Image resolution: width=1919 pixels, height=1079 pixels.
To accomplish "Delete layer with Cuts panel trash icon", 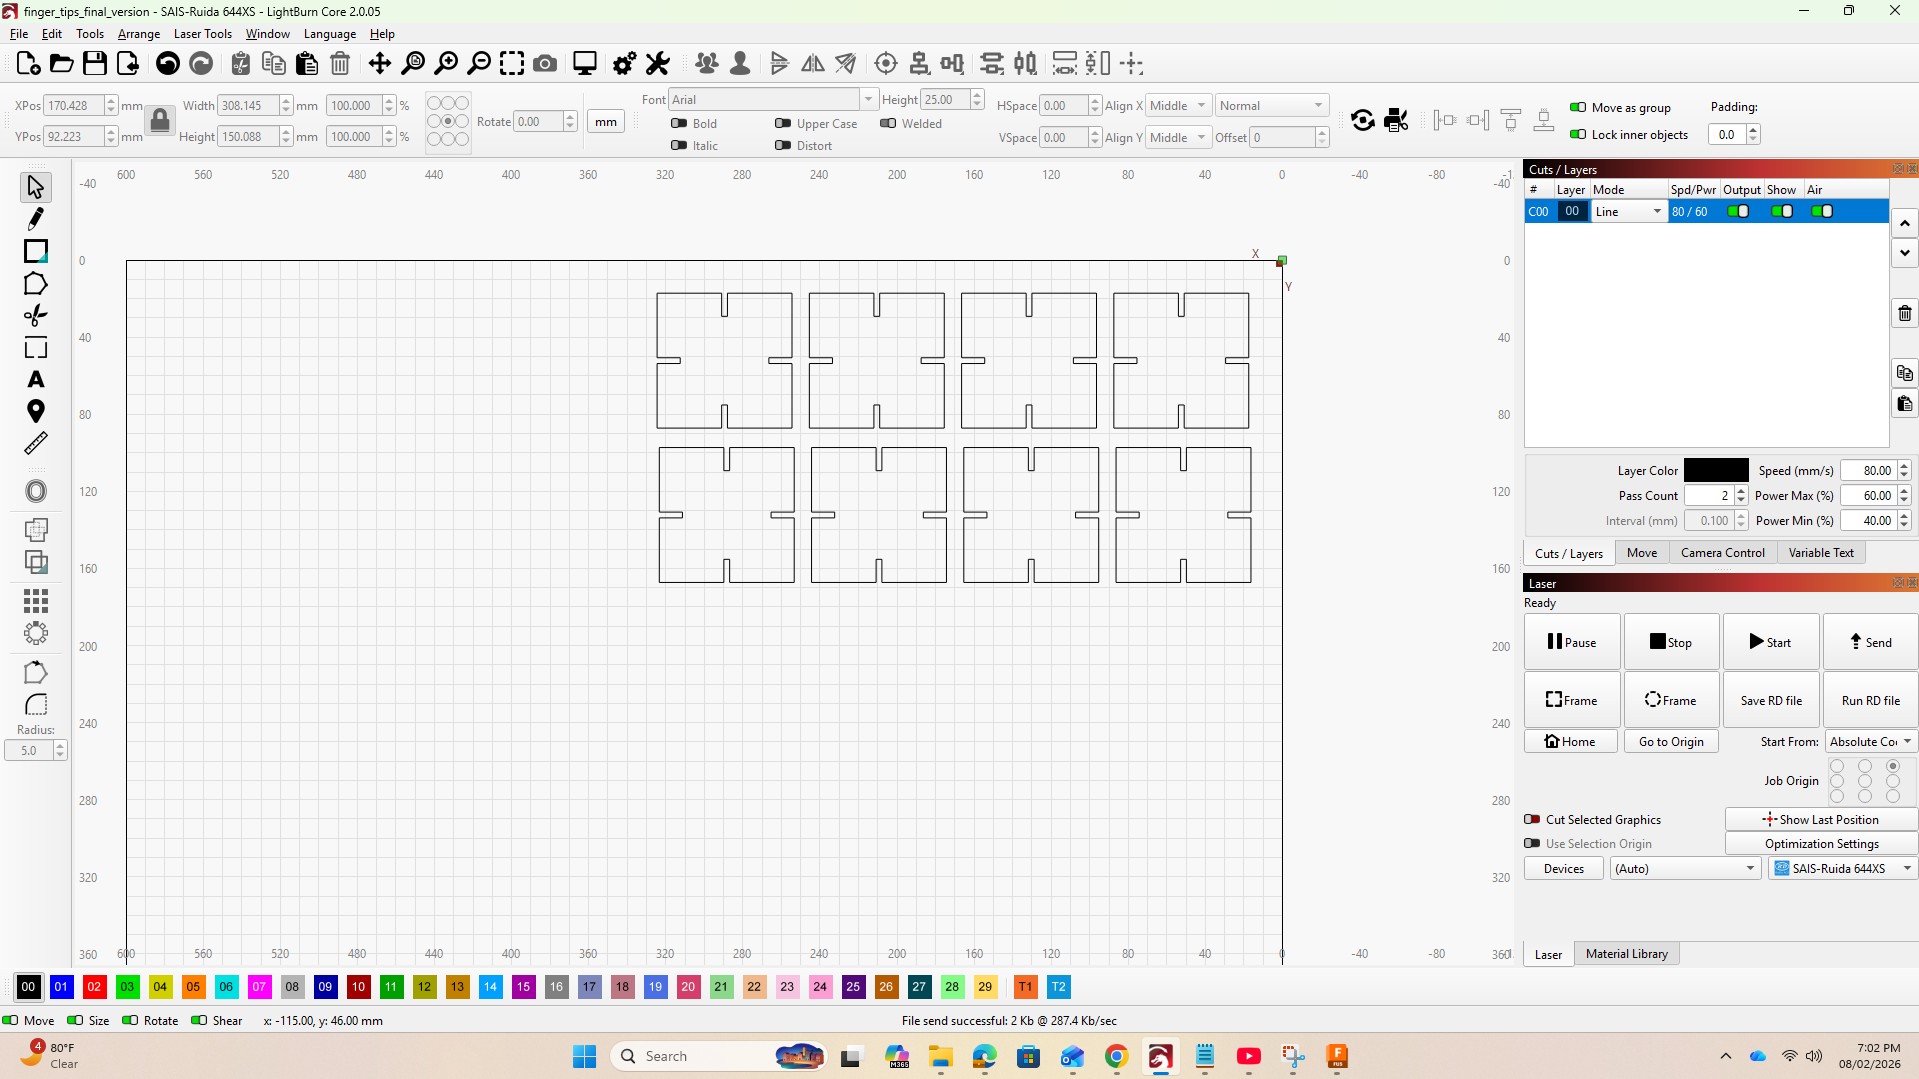I will pyautogui.click(x=1905, y=314).
